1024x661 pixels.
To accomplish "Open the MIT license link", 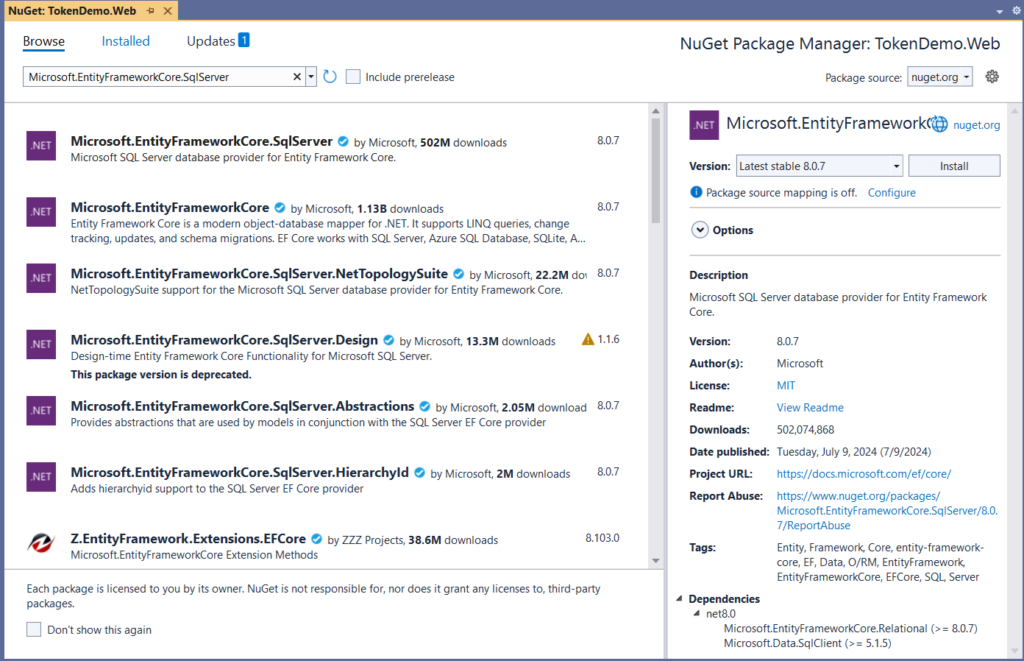I will (x=786, y=385).
